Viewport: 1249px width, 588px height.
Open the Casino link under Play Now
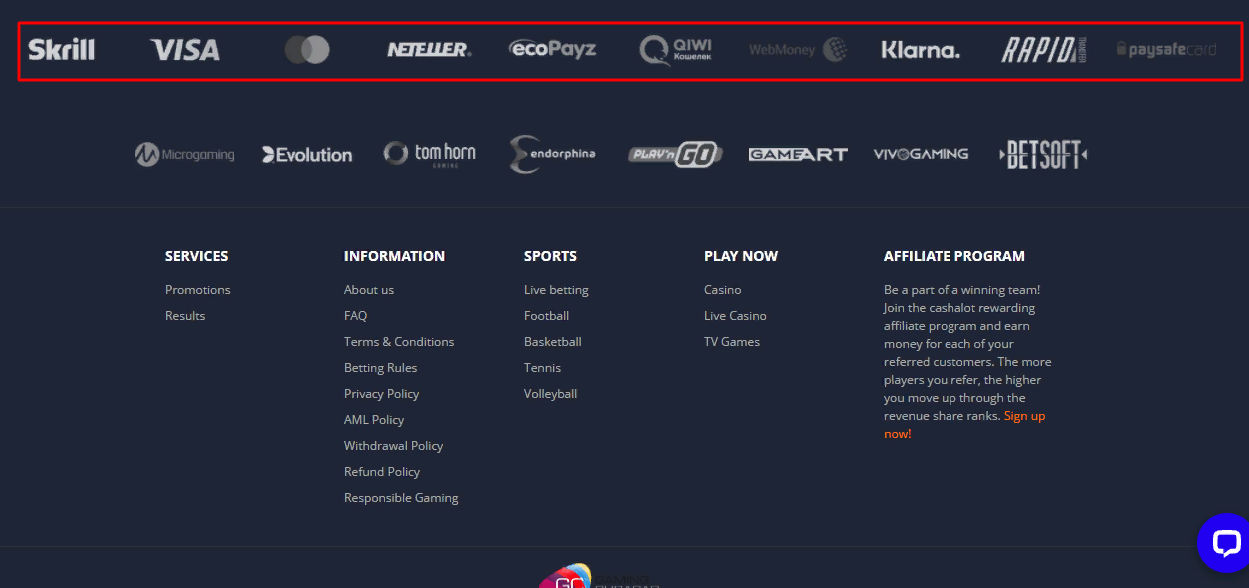click(x=723, y=290)
